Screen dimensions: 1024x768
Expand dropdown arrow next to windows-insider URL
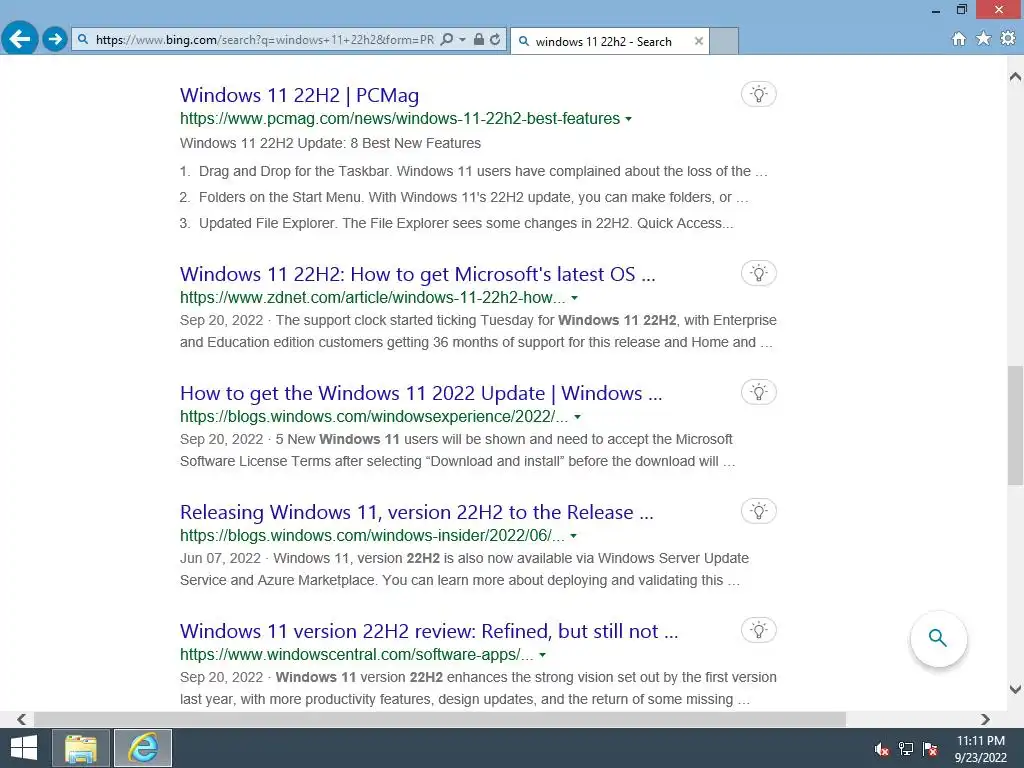pos(573,536)
